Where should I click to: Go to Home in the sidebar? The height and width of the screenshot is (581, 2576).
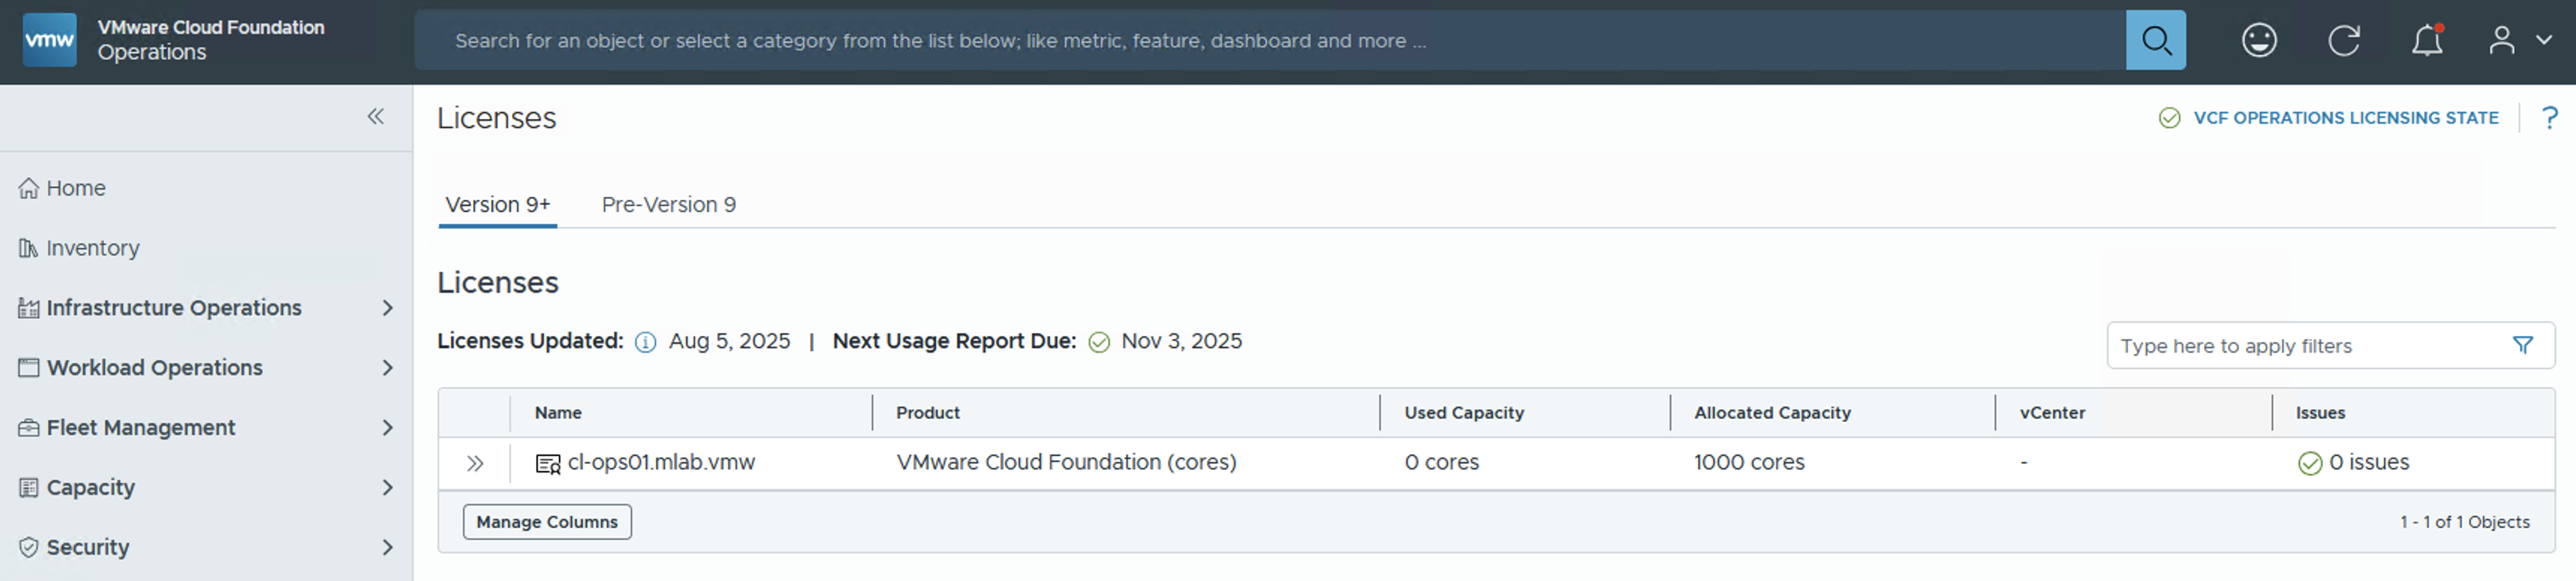click(75, 188)
